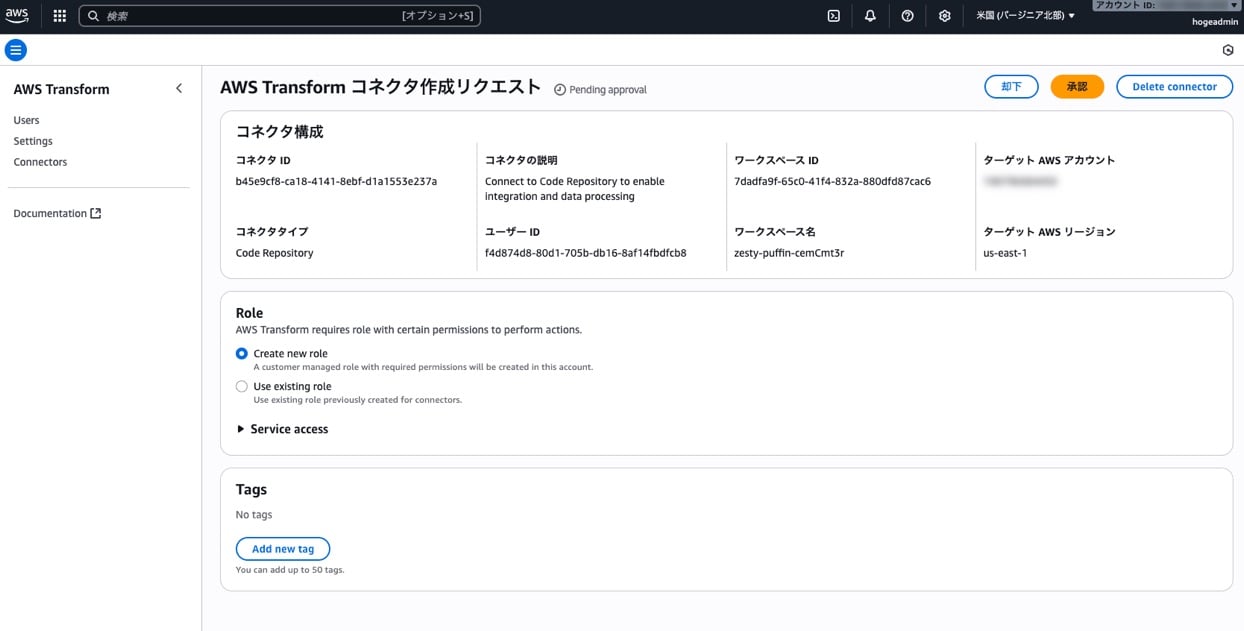Click the blurred target AWS account value
Viewport: 1244px width, 631px height.
[x=1020, y=182]
